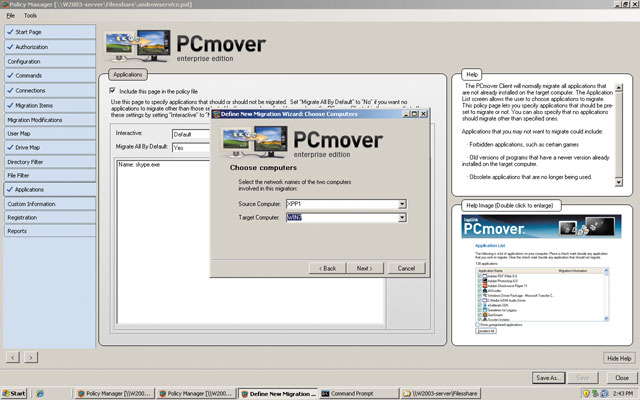The image size is (640, 400).
Task: Click the Close button at bottom right
Action: point(622,378)
